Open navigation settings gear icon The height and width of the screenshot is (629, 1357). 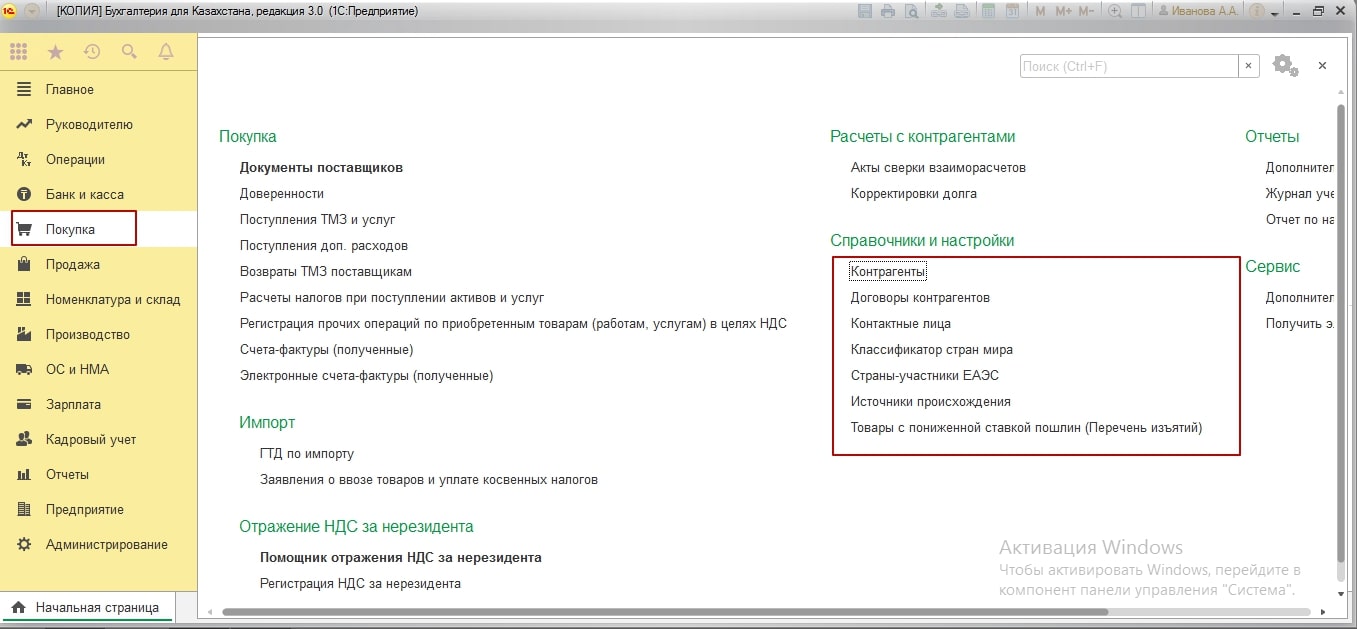point(1284,65)
